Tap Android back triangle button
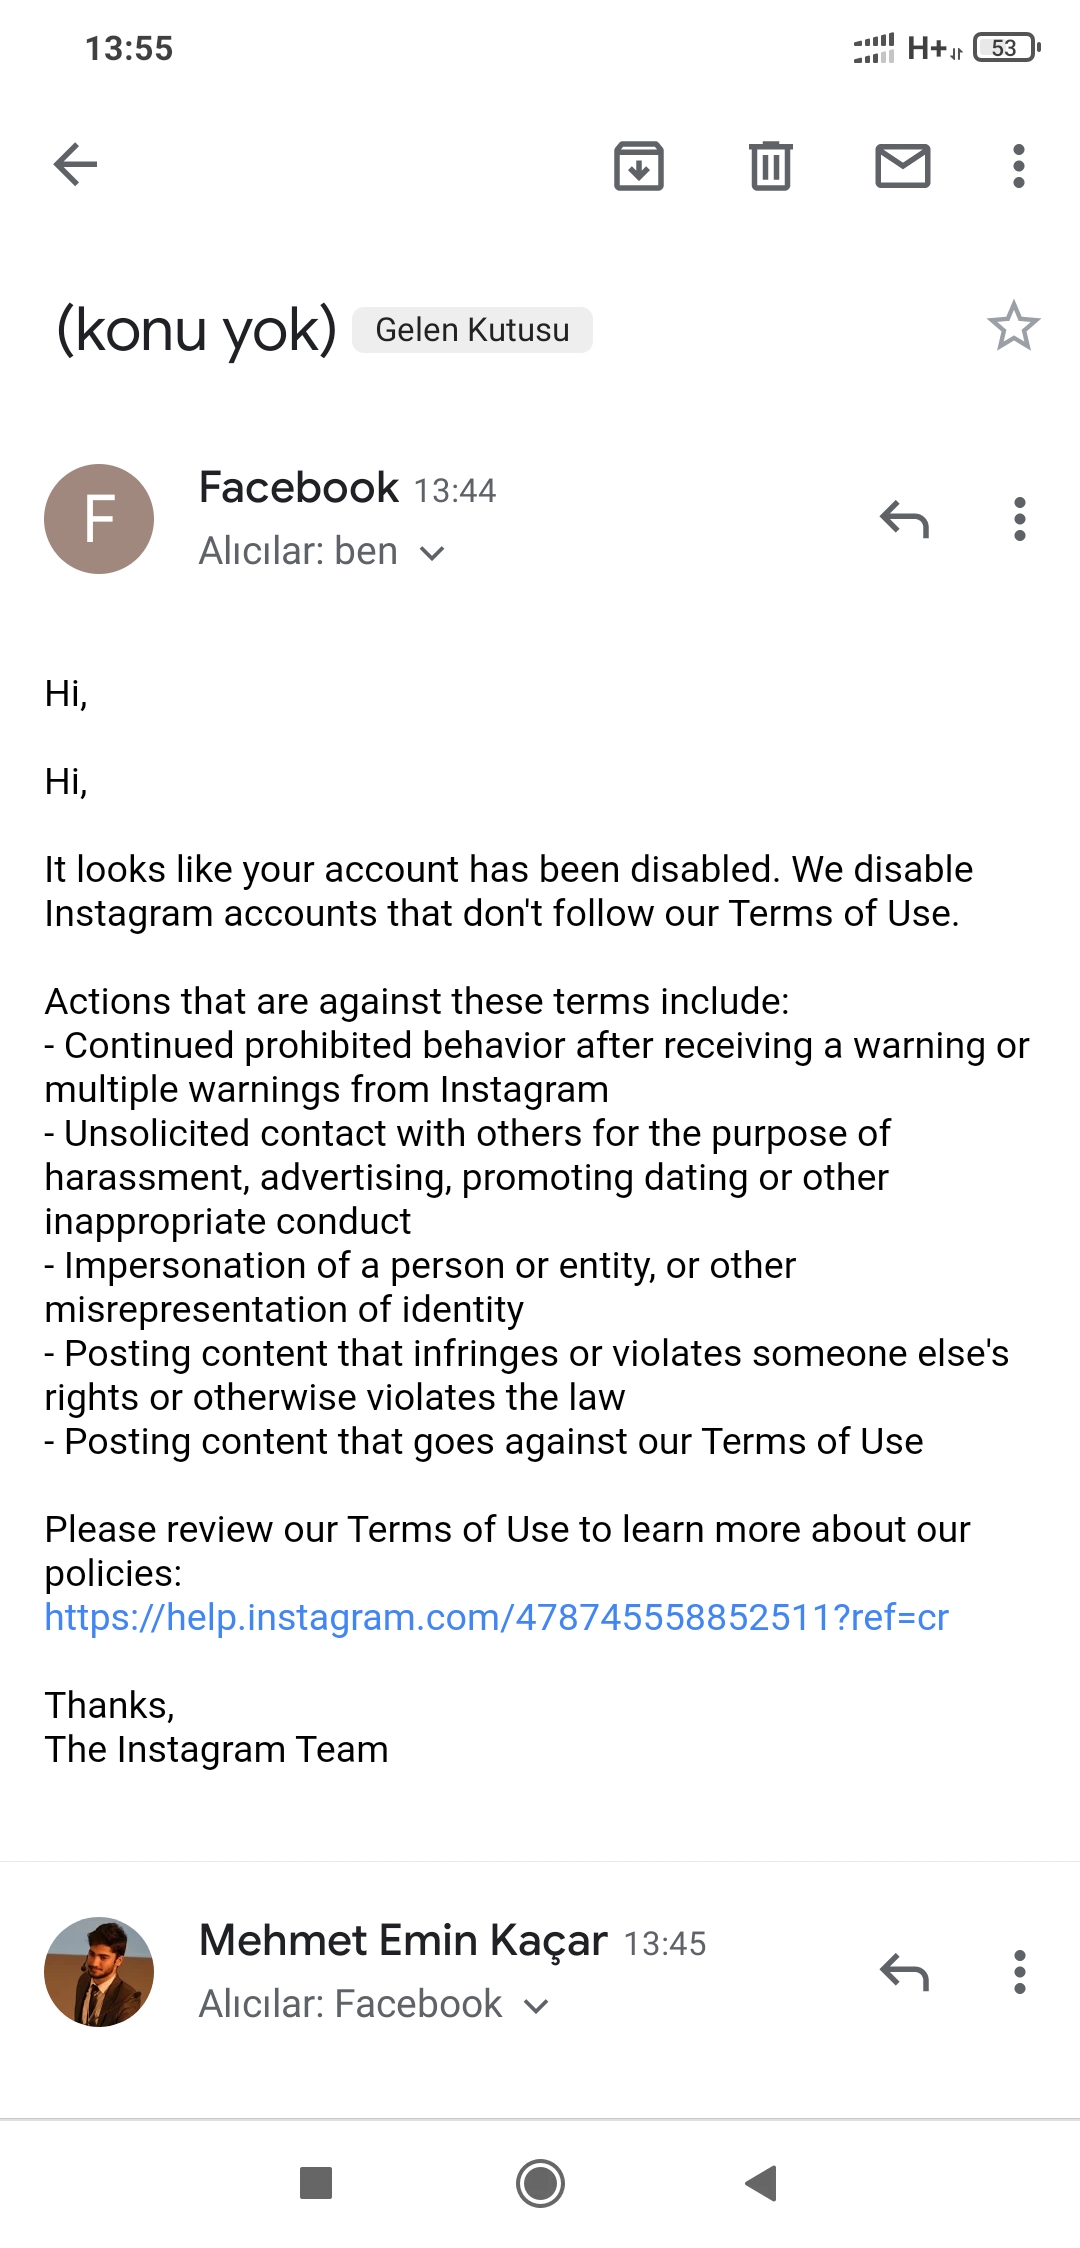Screen dimensions: 1080x2248 point(762,2183)
